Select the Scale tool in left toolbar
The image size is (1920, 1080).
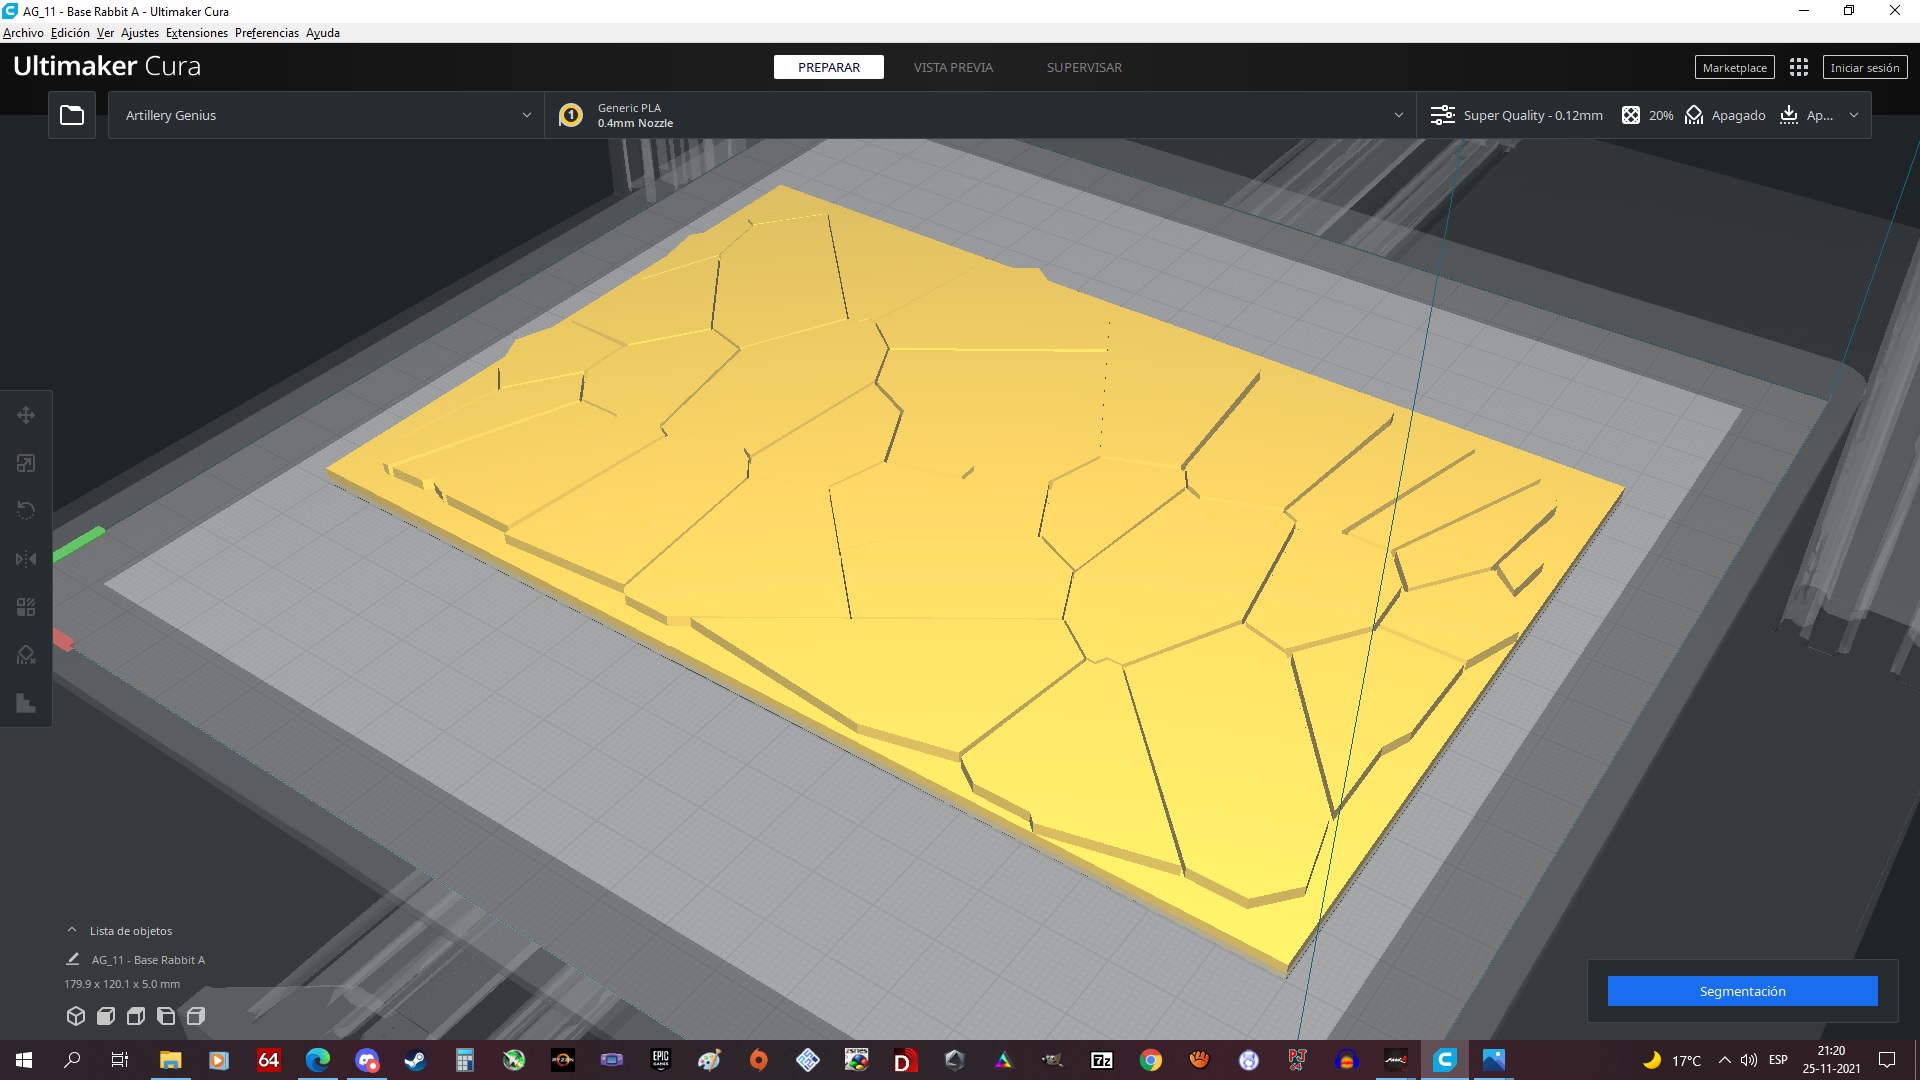pyautogui.click(x=26, y=463)
